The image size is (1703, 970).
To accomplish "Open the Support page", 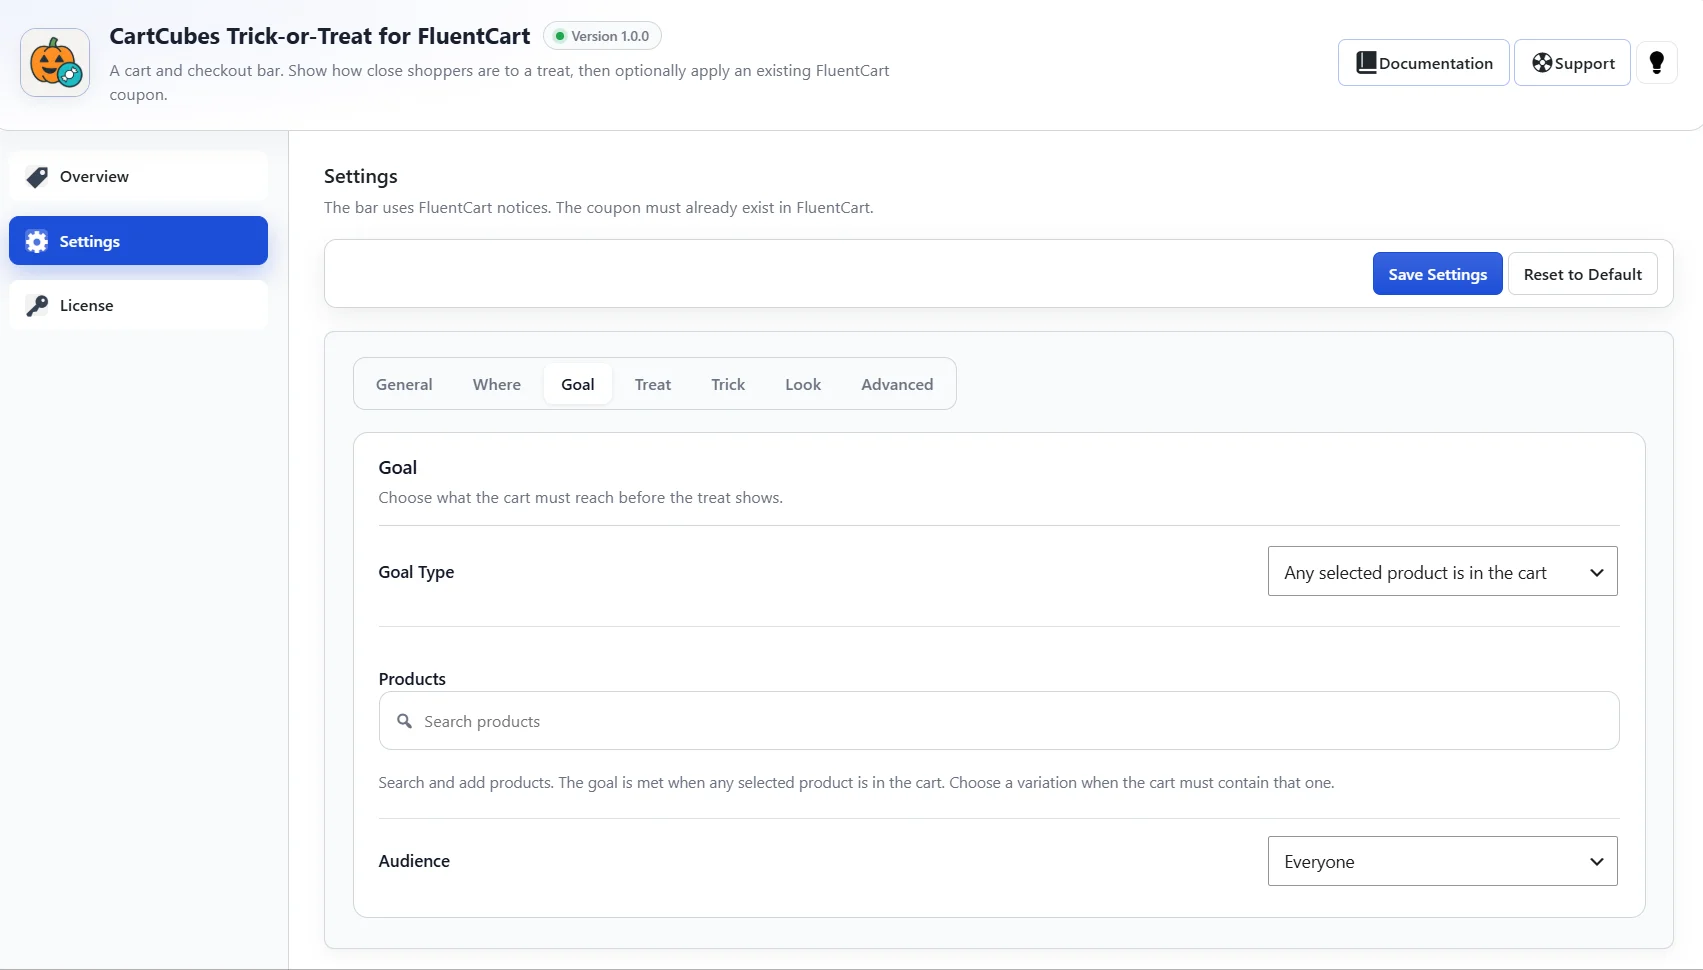I will 1572,63.
